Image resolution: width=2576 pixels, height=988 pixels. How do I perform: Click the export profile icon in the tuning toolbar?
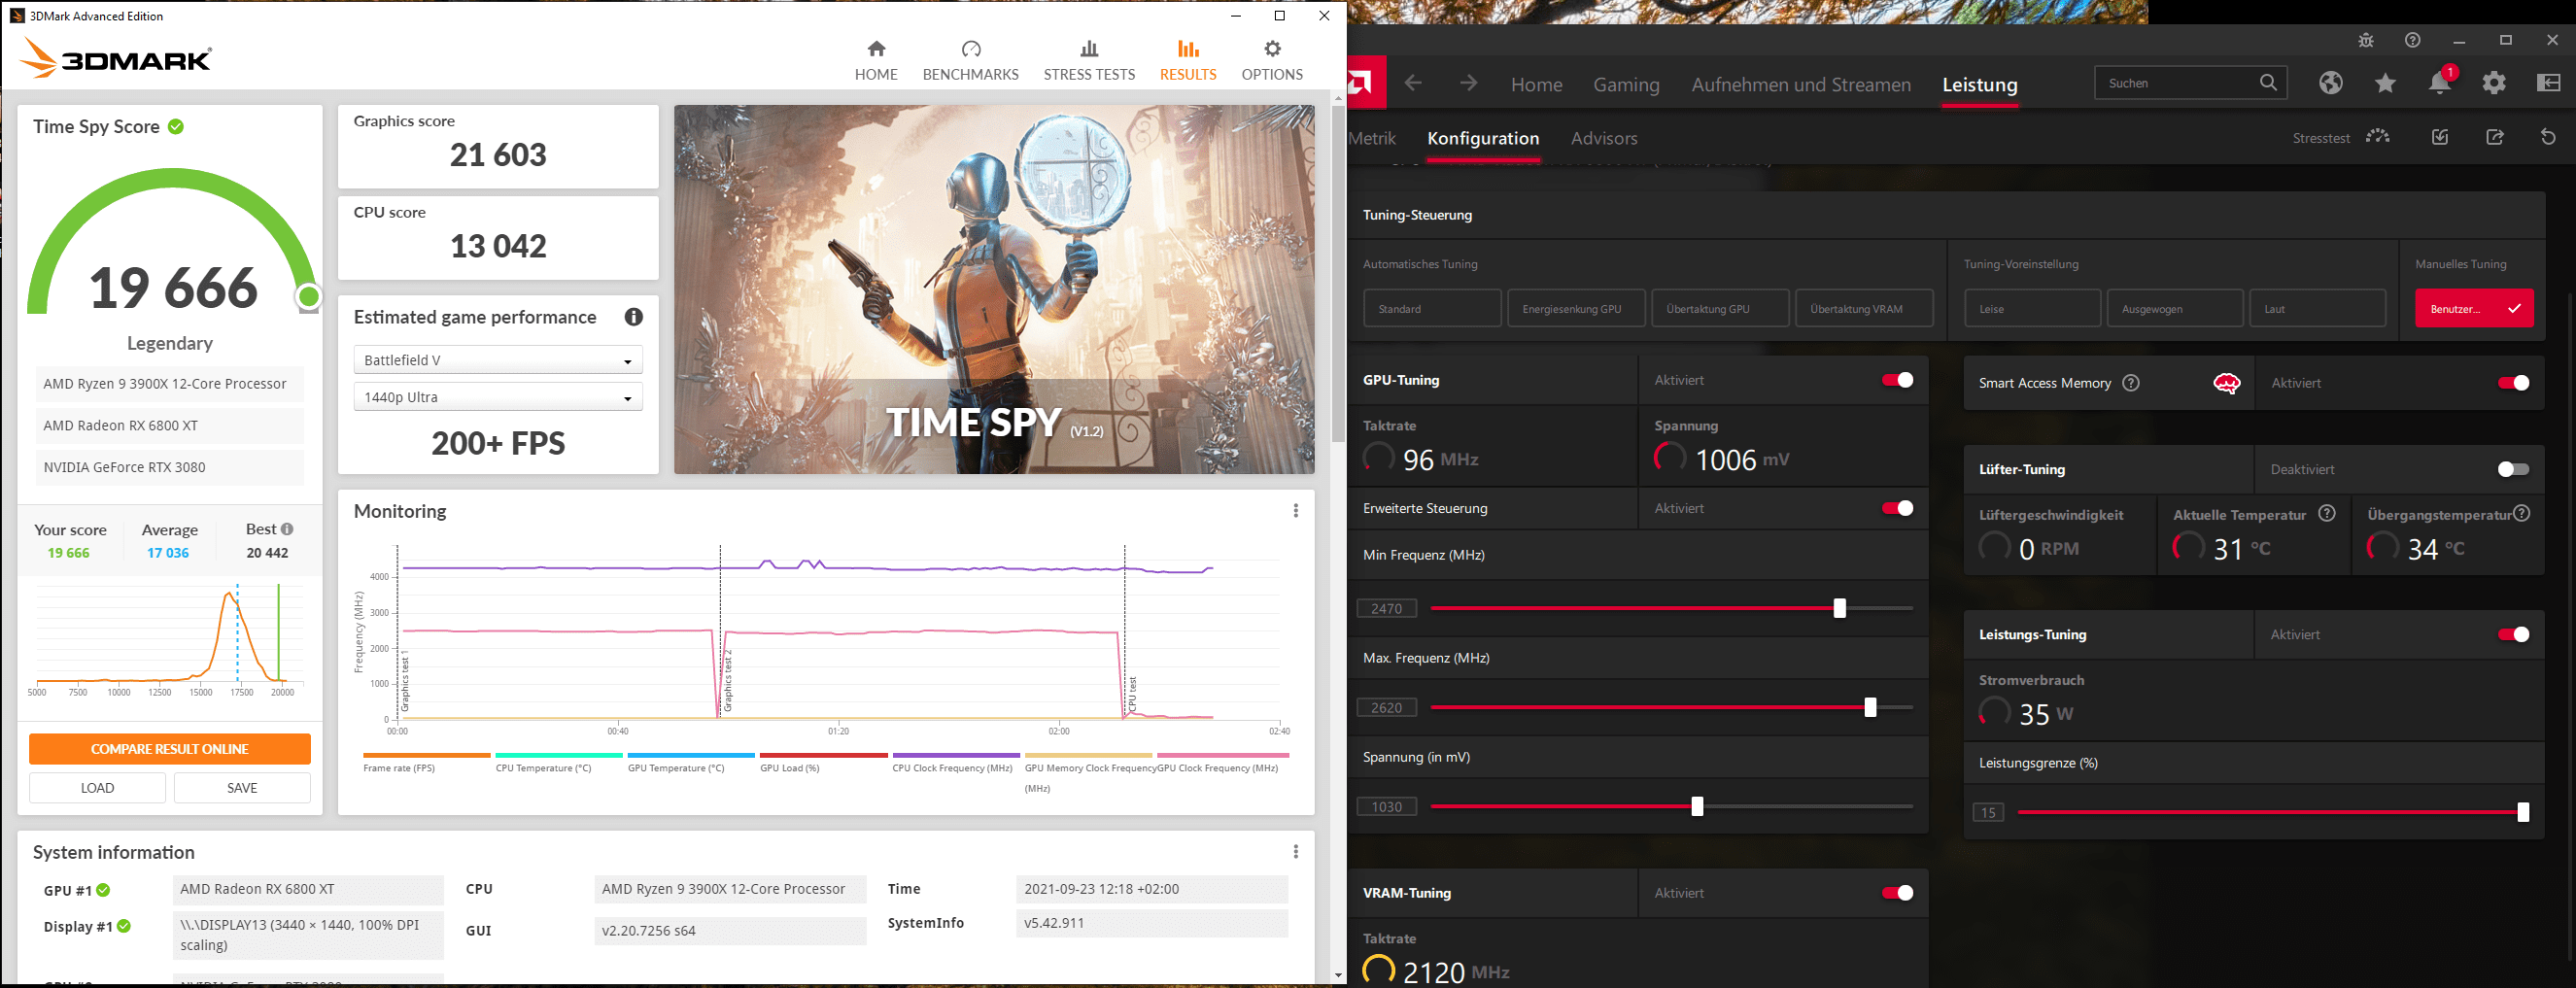2495,137
